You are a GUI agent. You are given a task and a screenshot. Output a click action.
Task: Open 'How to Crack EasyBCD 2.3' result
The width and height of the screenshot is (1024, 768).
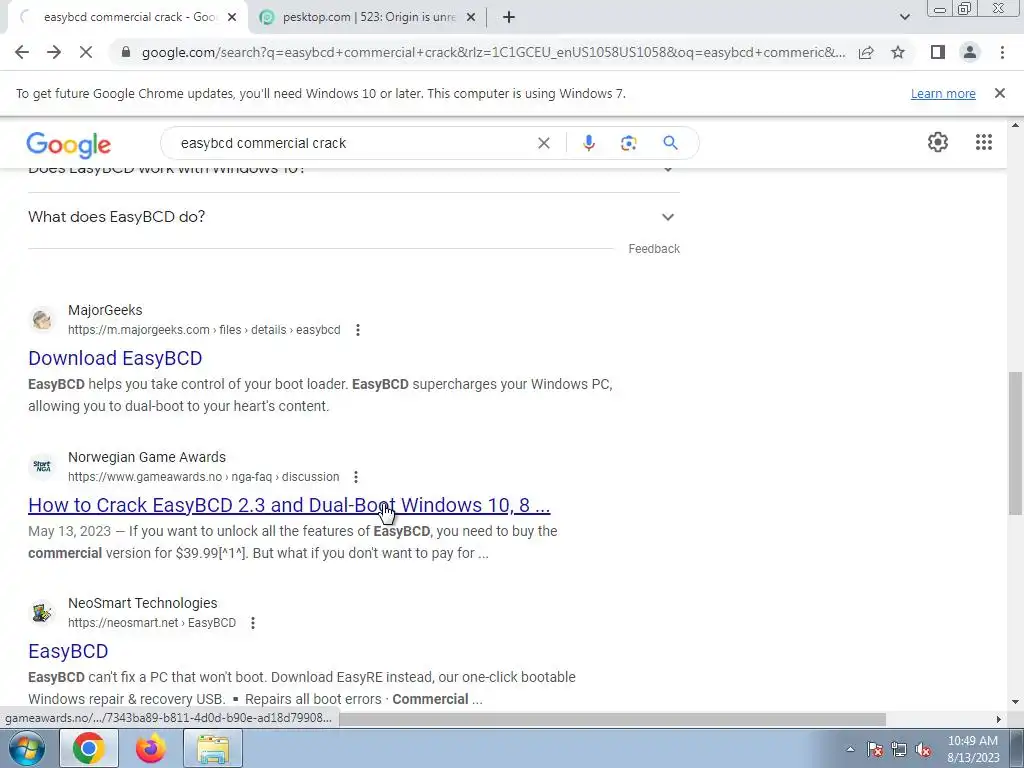point(289,505)
